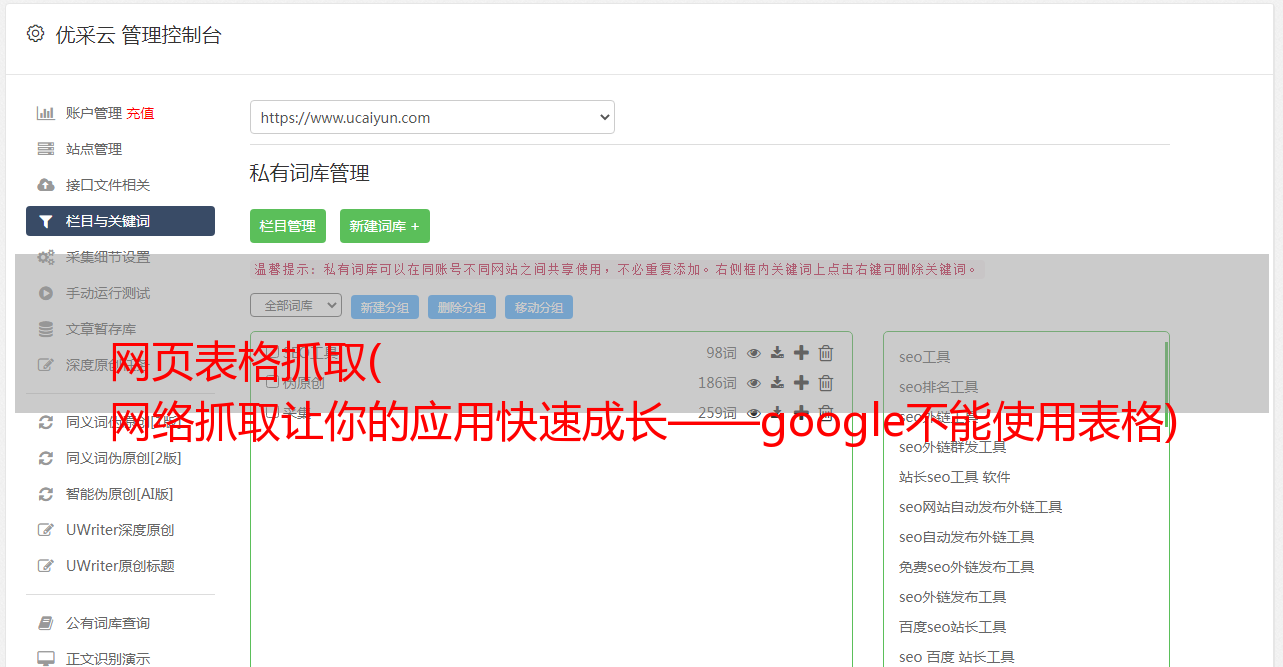
Task: Download the 98词 library
Action: tap(777, 353)
